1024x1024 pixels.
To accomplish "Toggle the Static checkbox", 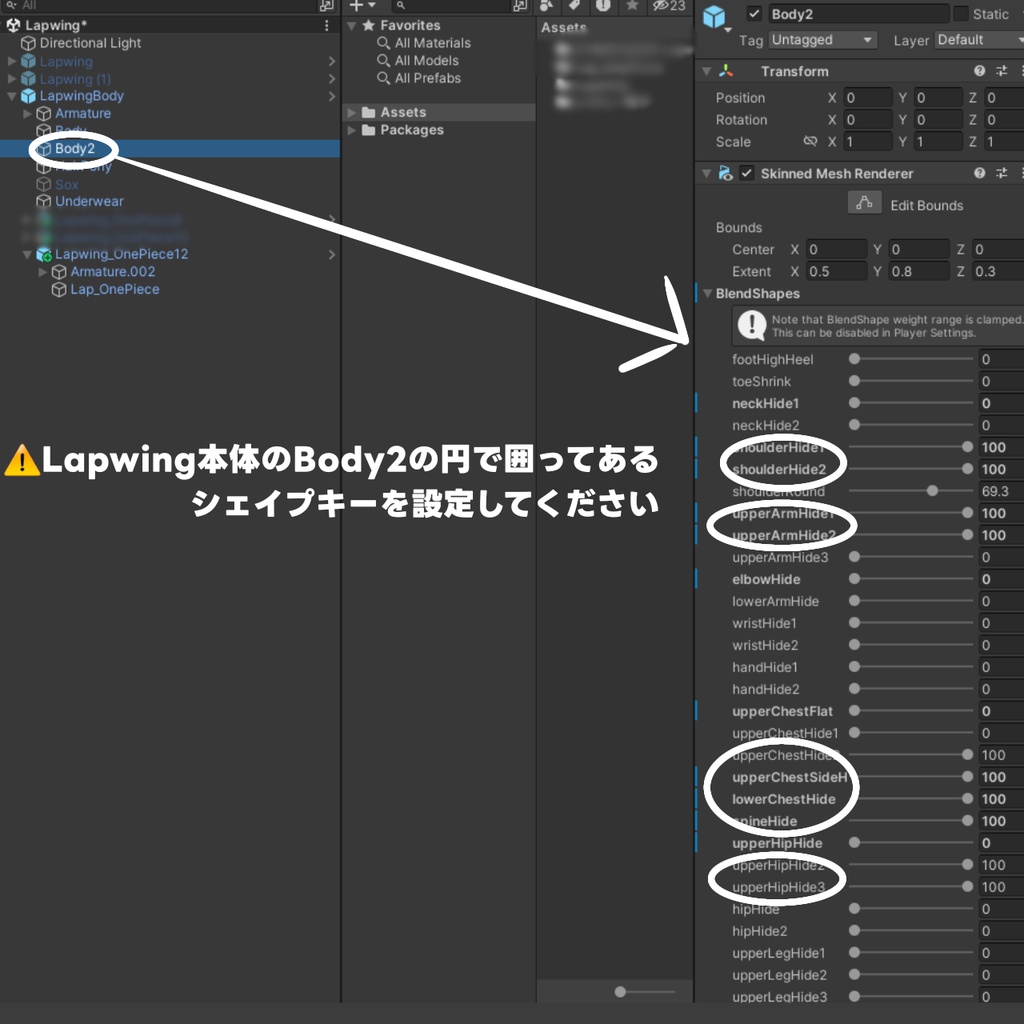I will coord(961,14).
